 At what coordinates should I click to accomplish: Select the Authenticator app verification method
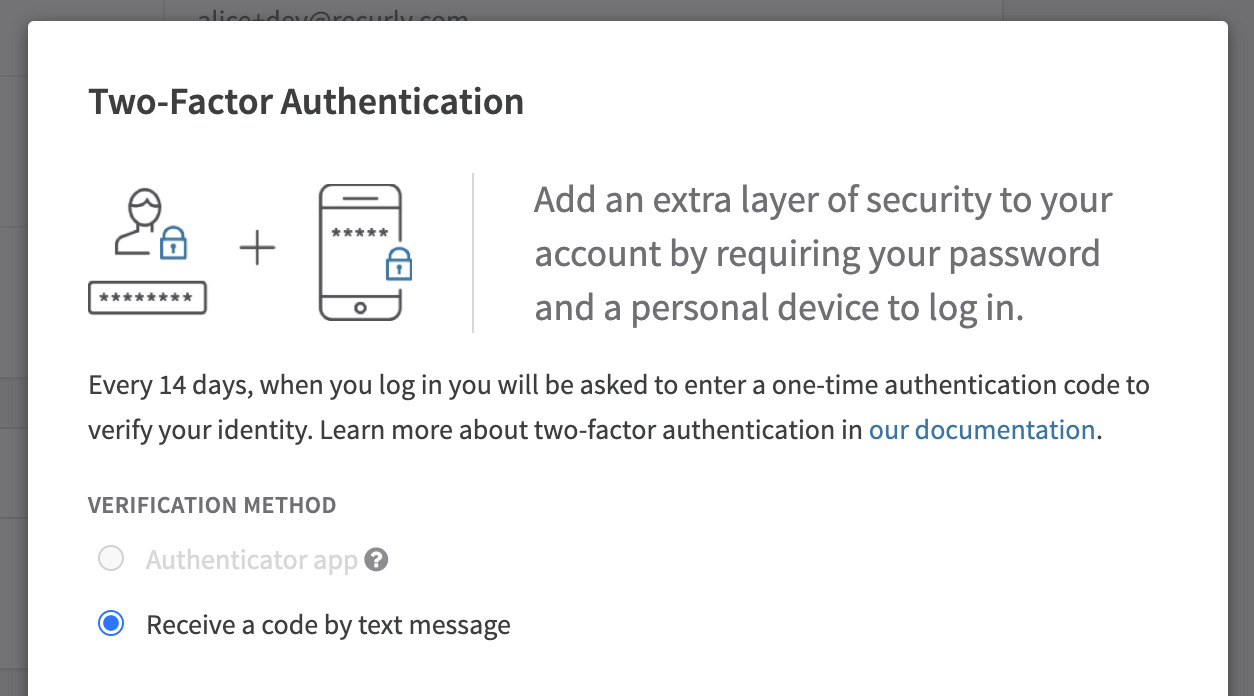pos(111,558)
